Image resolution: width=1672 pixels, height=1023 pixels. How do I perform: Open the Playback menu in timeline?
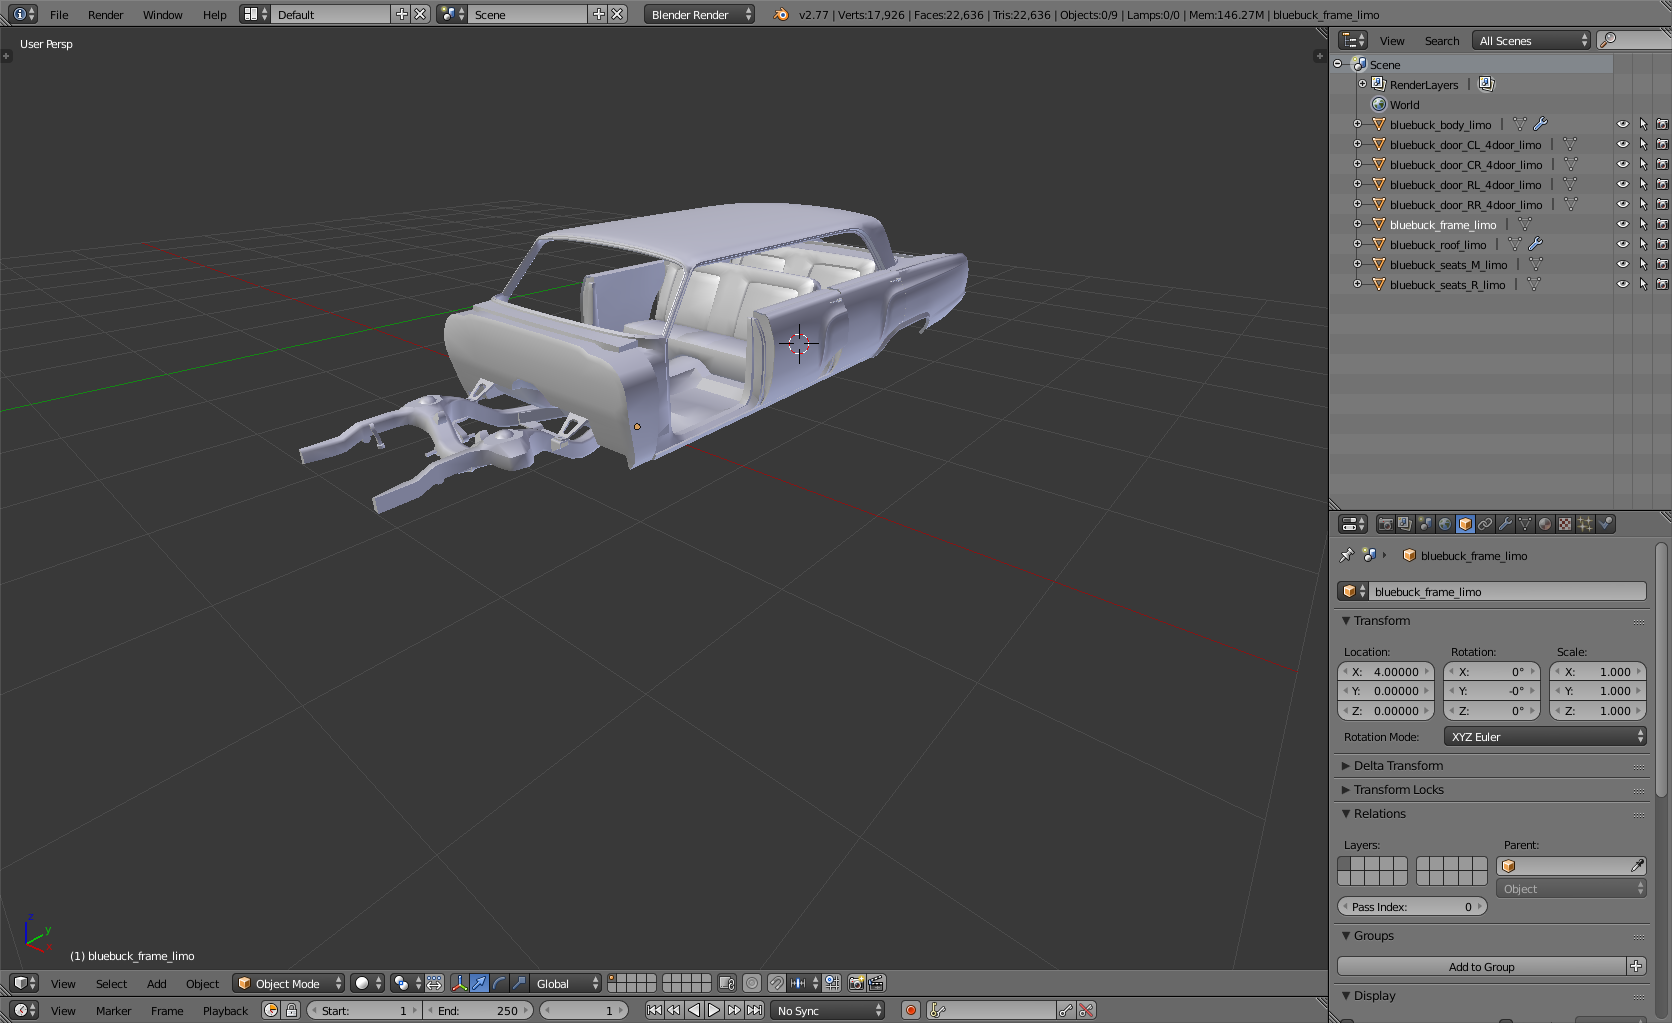pos(225,1011)
